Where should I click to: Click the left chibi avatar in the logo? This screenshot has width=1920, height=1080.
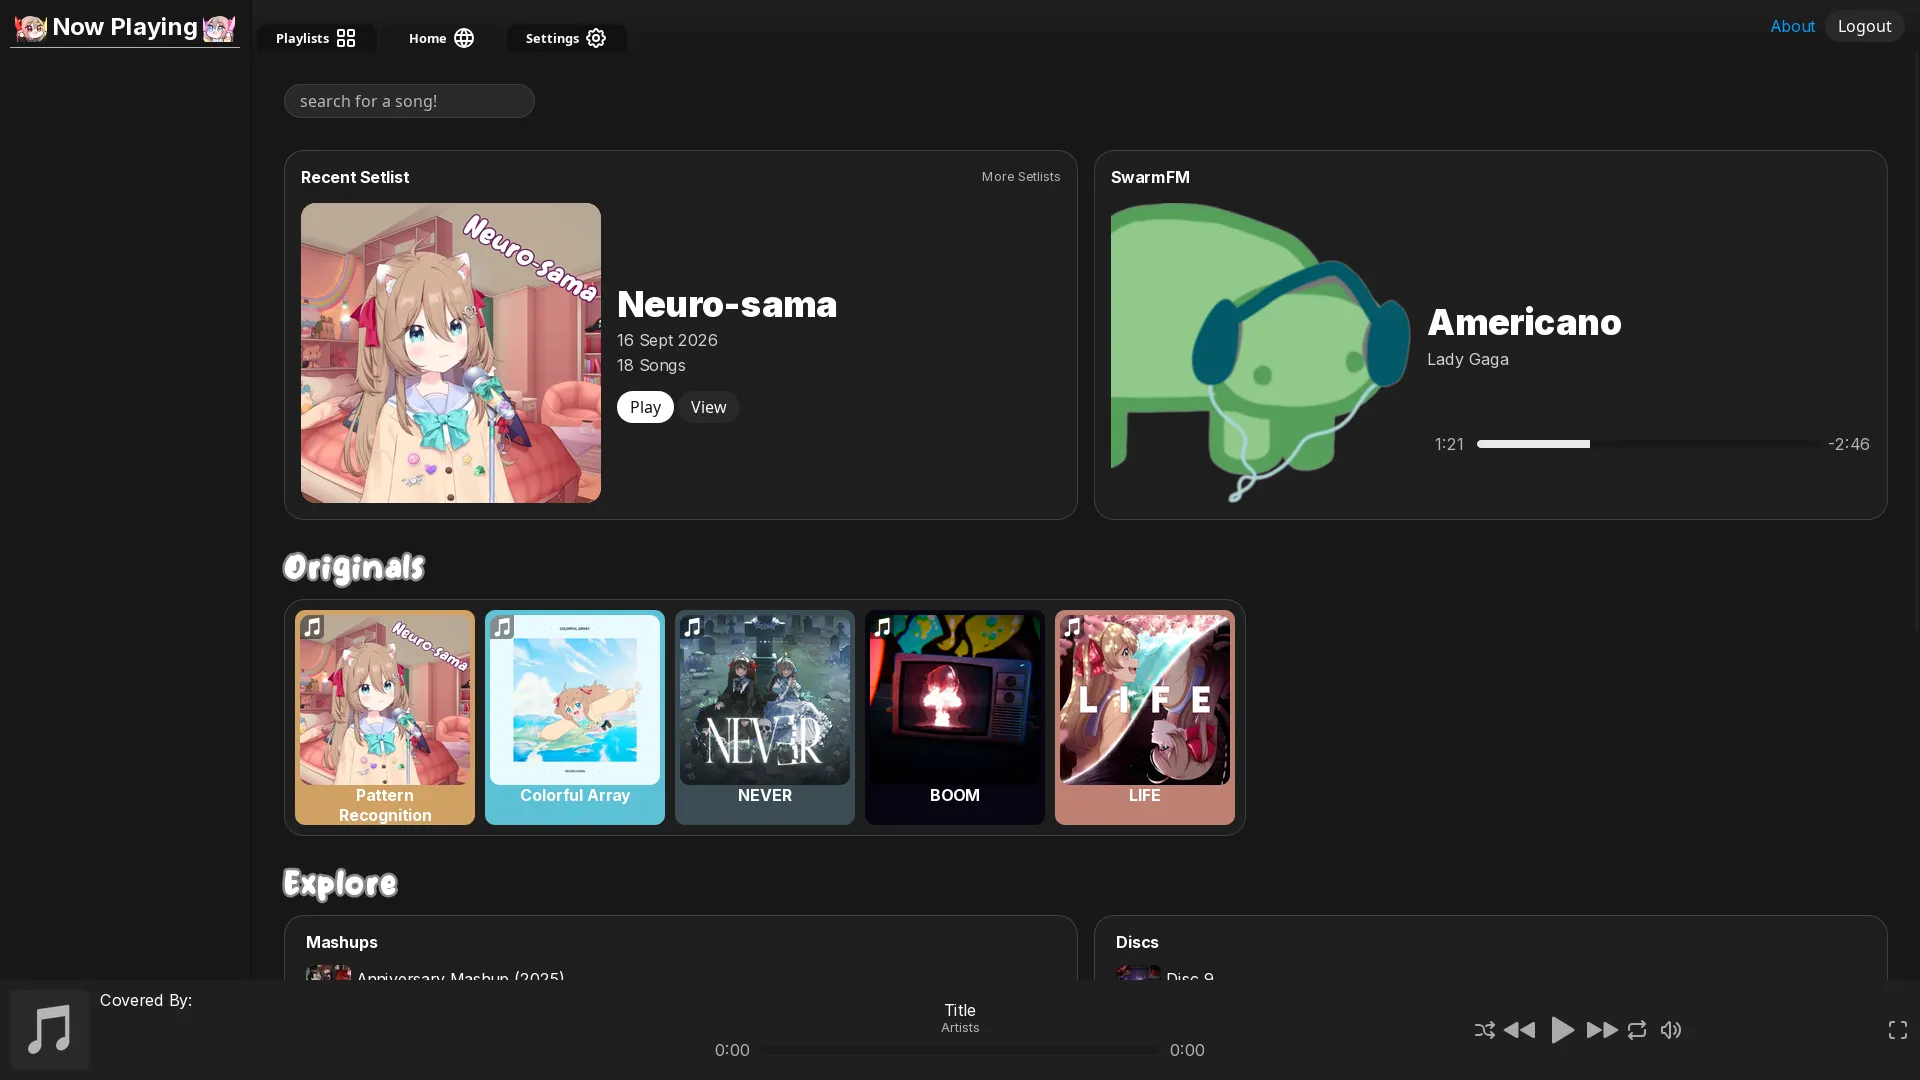click(31, 28)
